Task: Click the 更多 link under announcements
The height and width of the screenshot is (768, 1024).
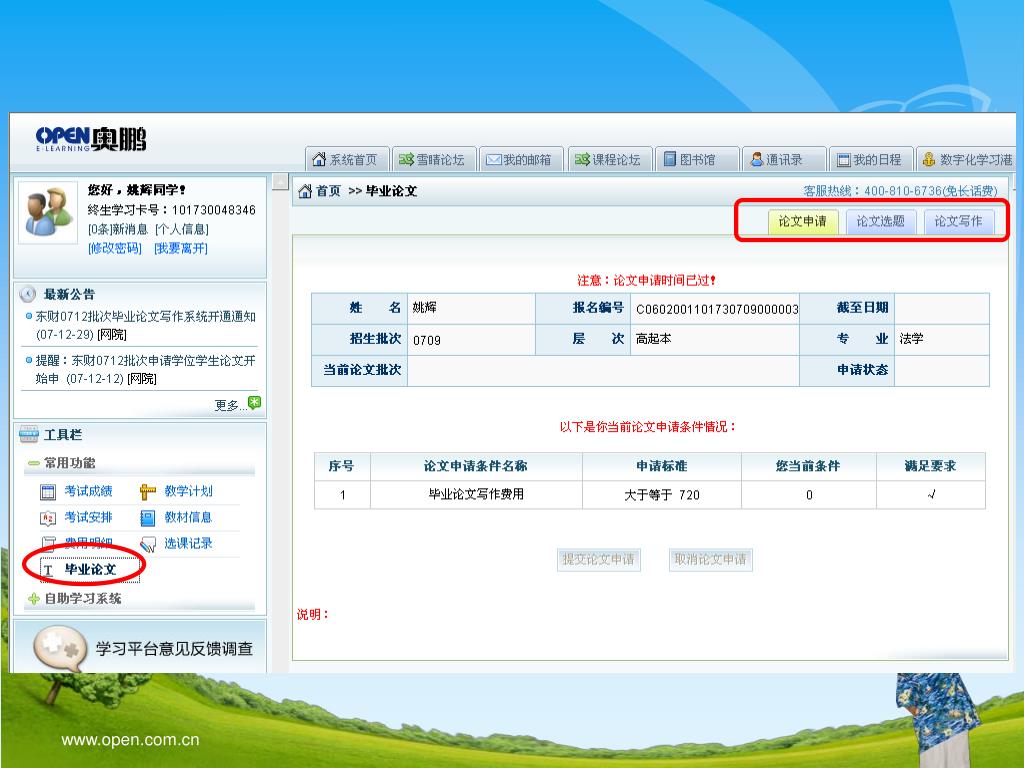Action: click(x=230, y=406)
